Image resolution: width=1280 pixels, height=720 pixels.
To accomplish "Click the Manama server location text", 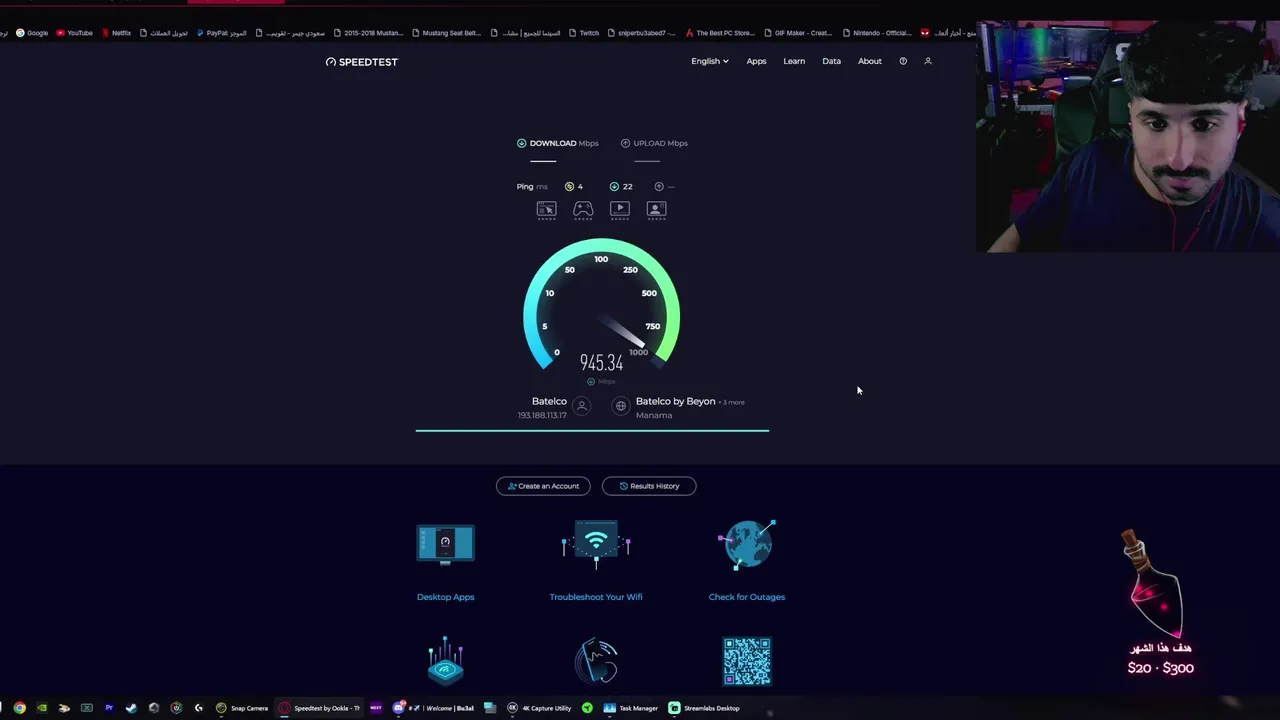I will (x=654, y=415).
